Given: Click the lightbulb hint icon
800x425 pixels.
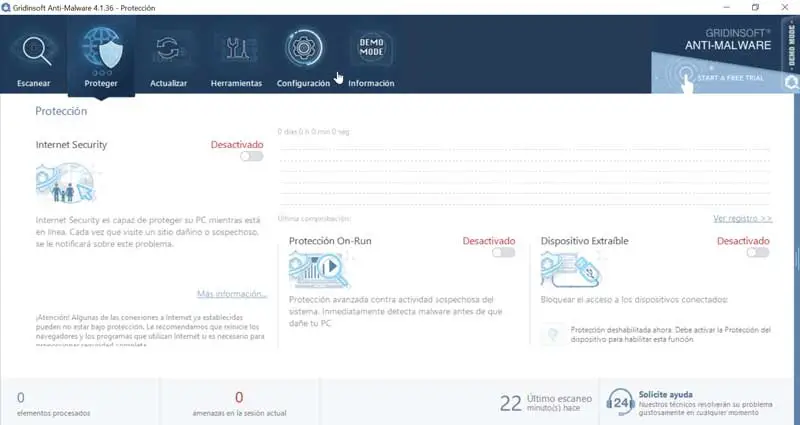Looking at the screenshot, I should point(554,334).
